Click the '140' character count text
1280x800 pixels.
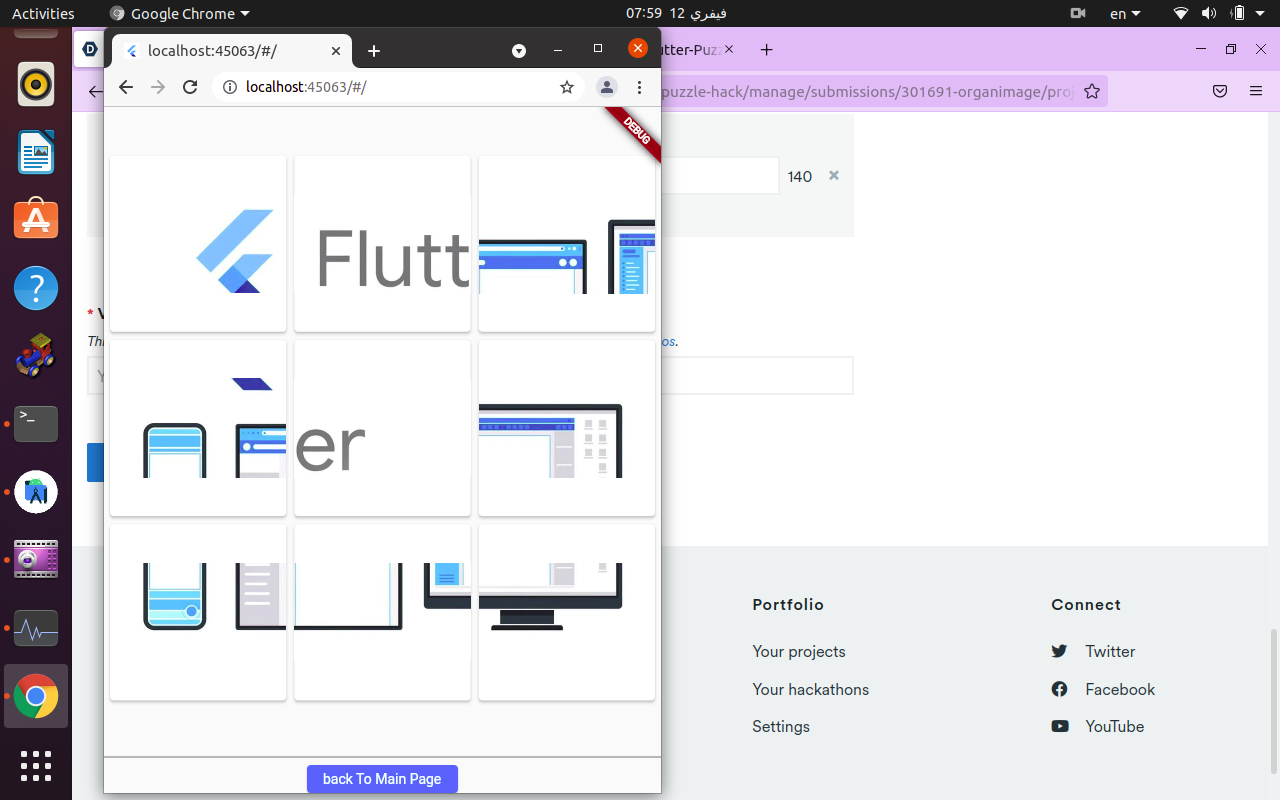pos(800,177)
